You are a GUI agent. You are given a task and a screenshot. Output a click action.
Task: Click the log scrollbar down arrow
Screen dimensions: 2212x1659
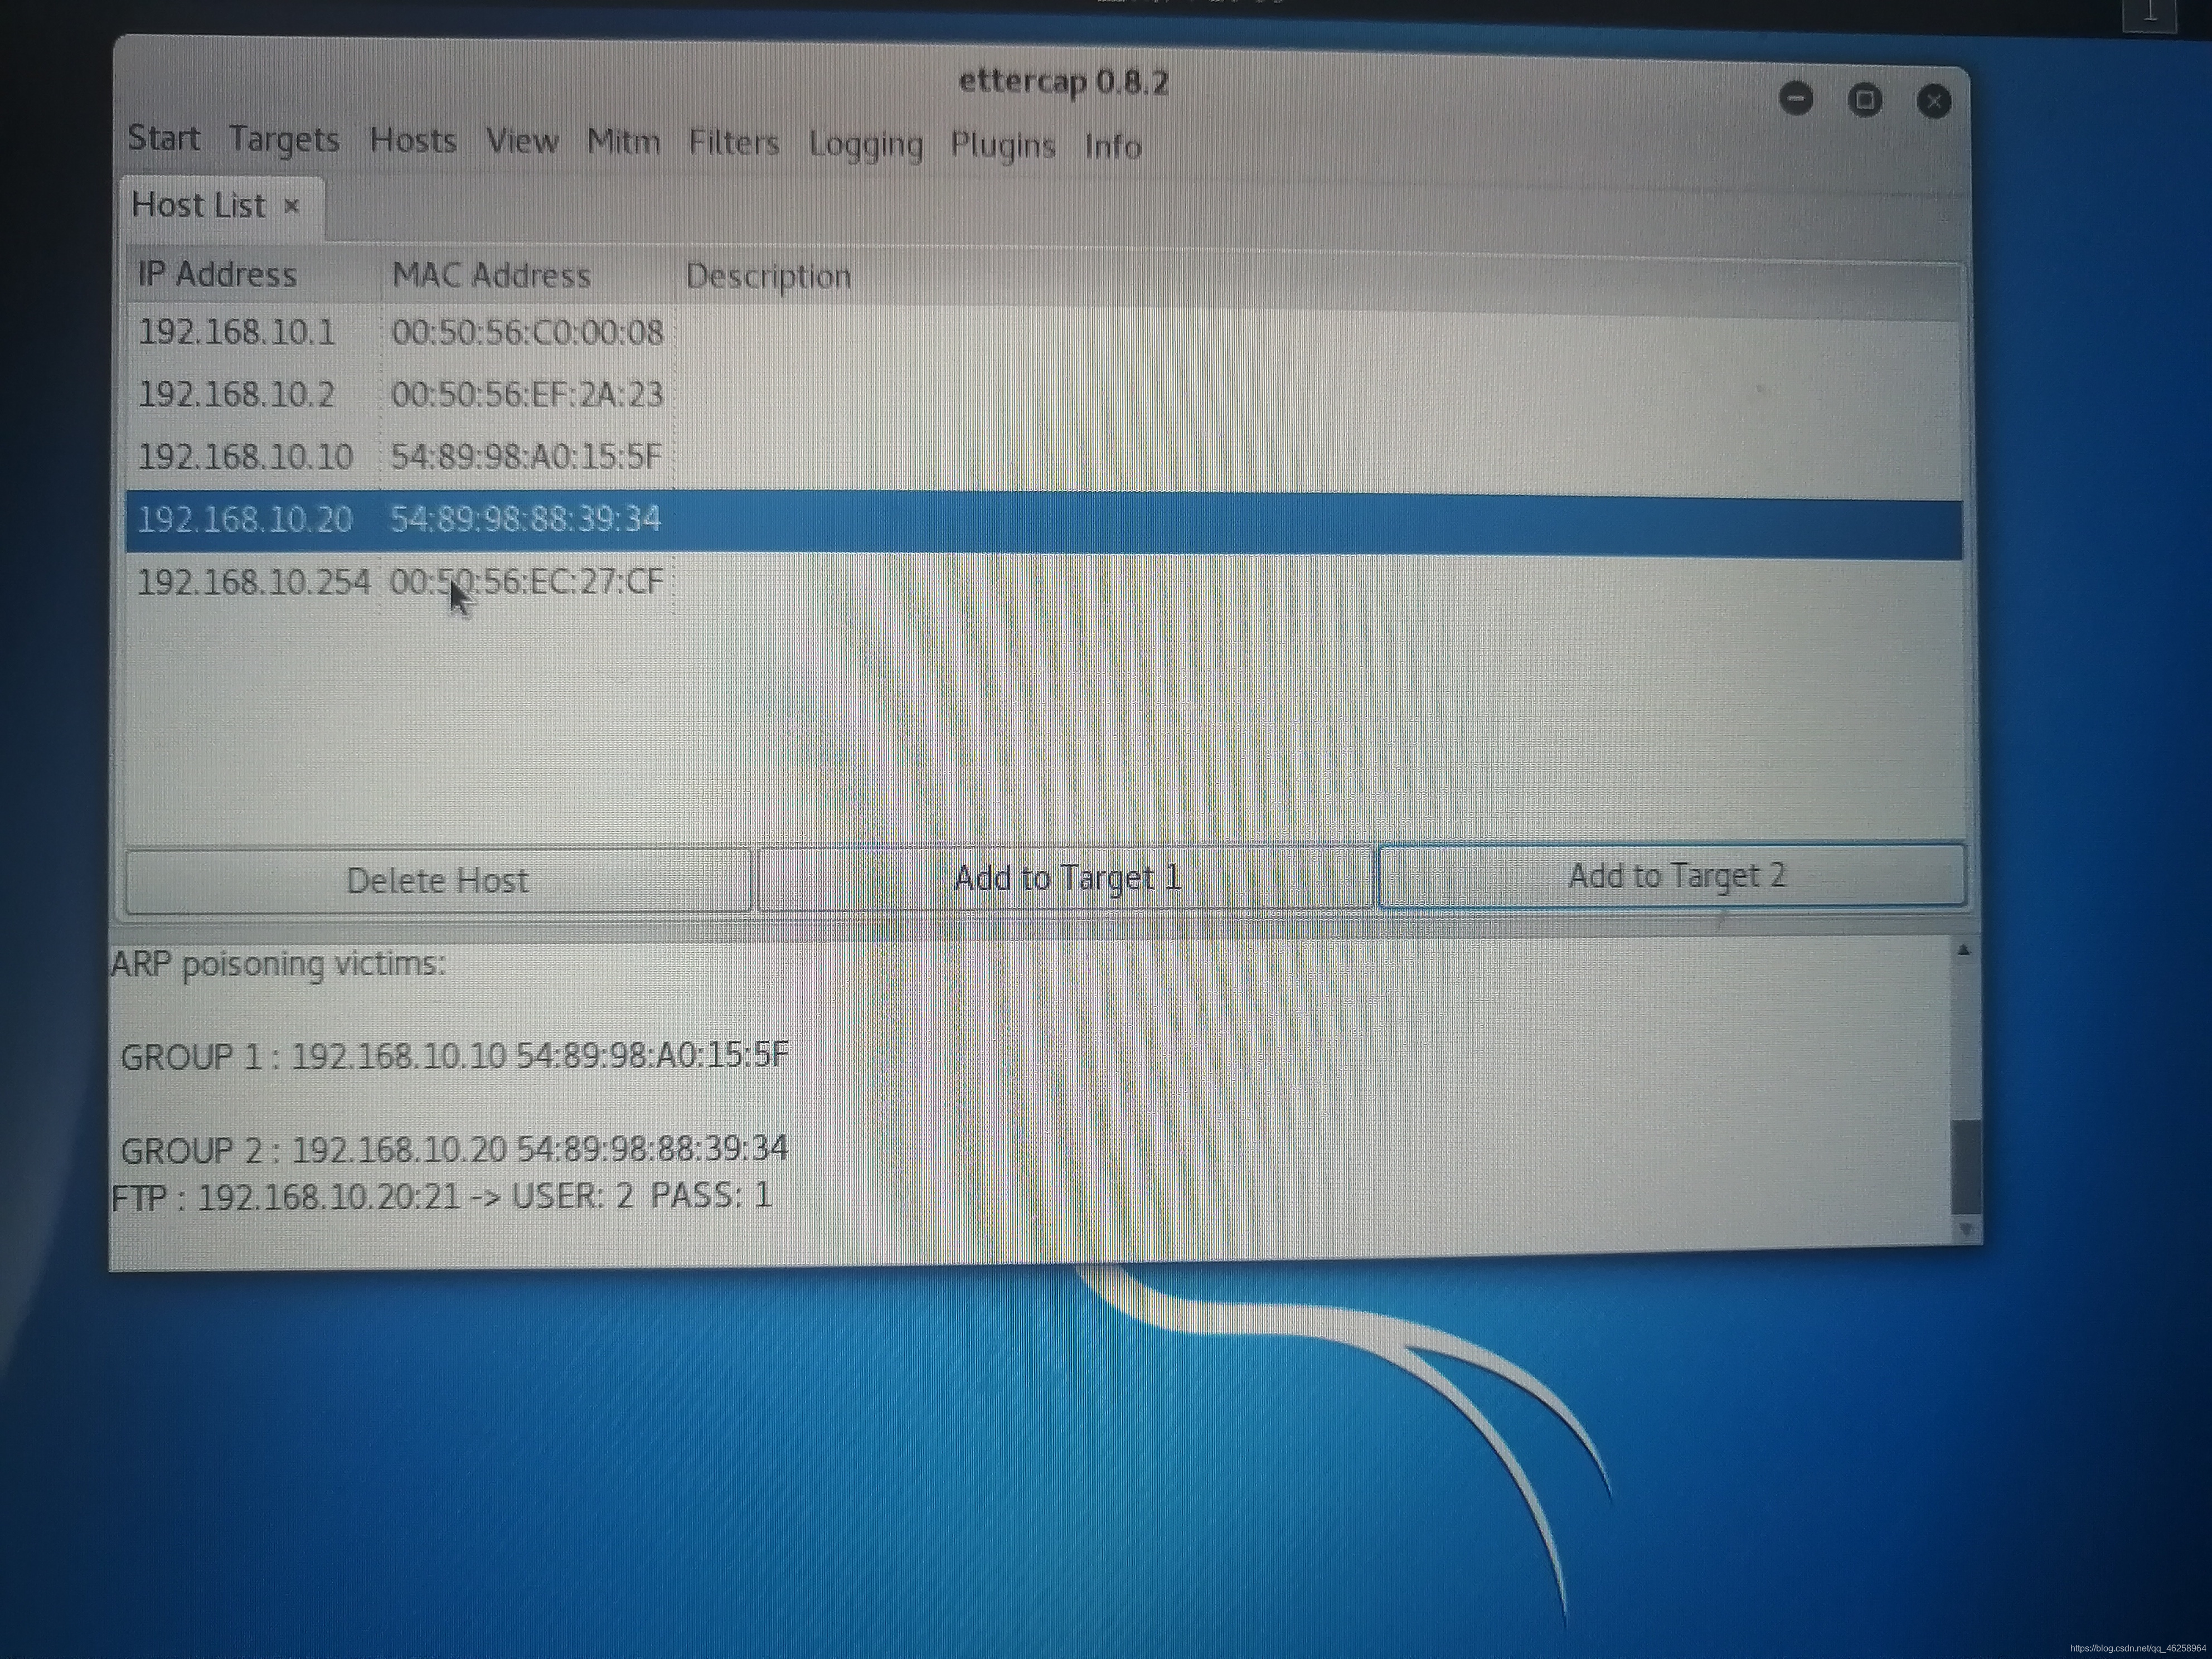[1965, 1229]
